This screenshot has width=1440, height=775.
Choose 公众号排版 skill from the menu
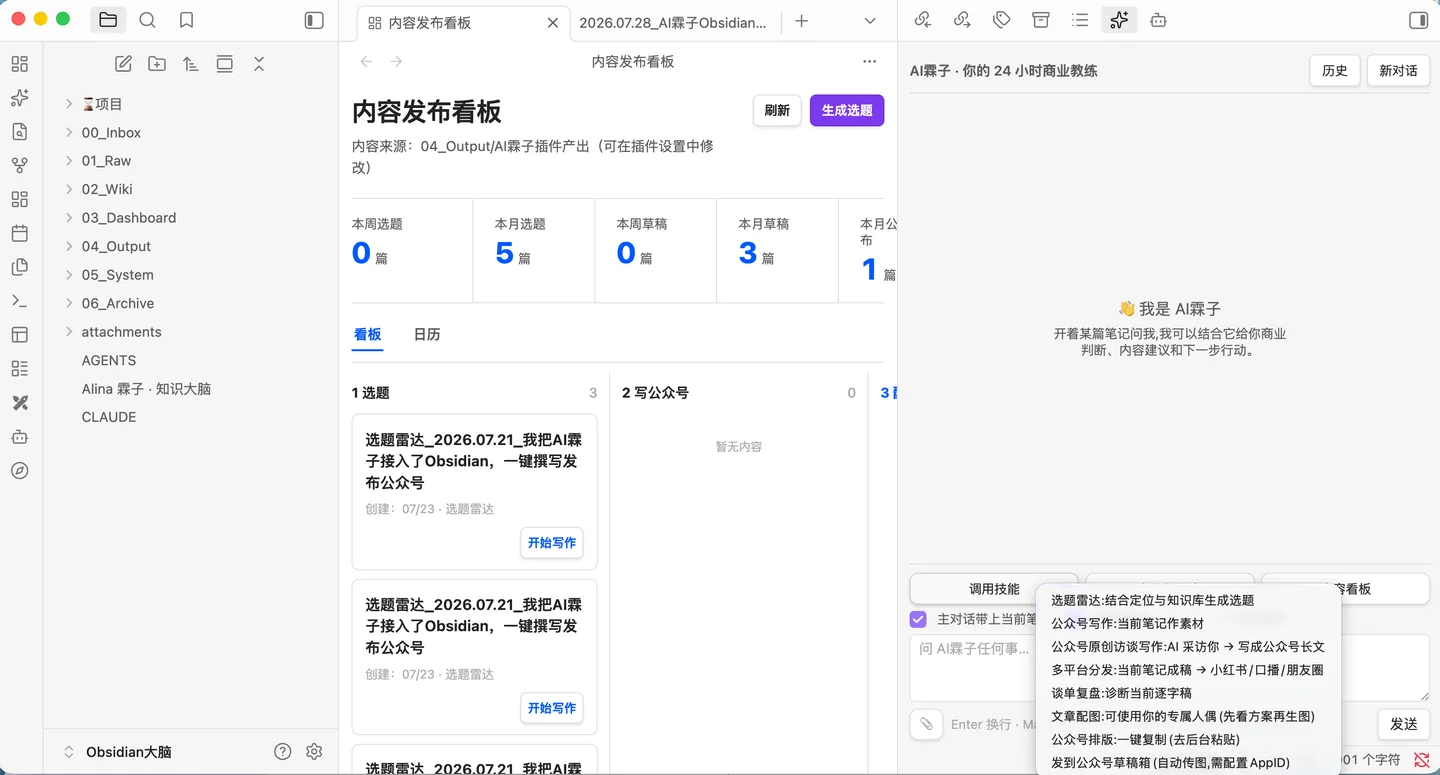[x=1188, y=739]
